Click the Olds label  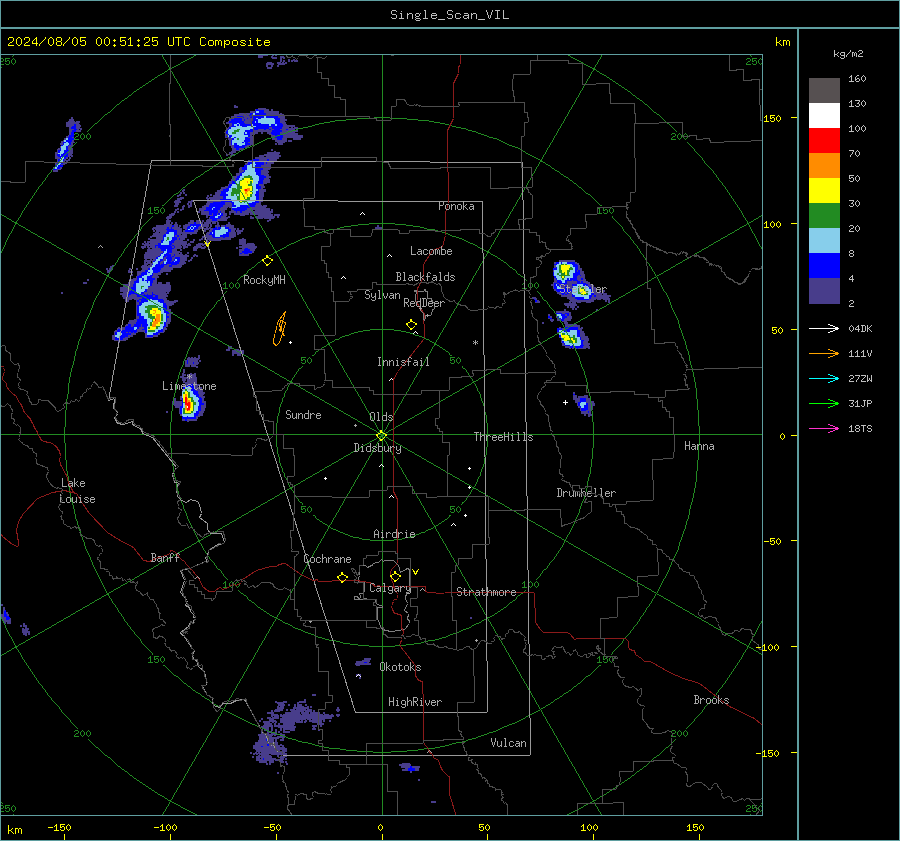click(381, 417)
